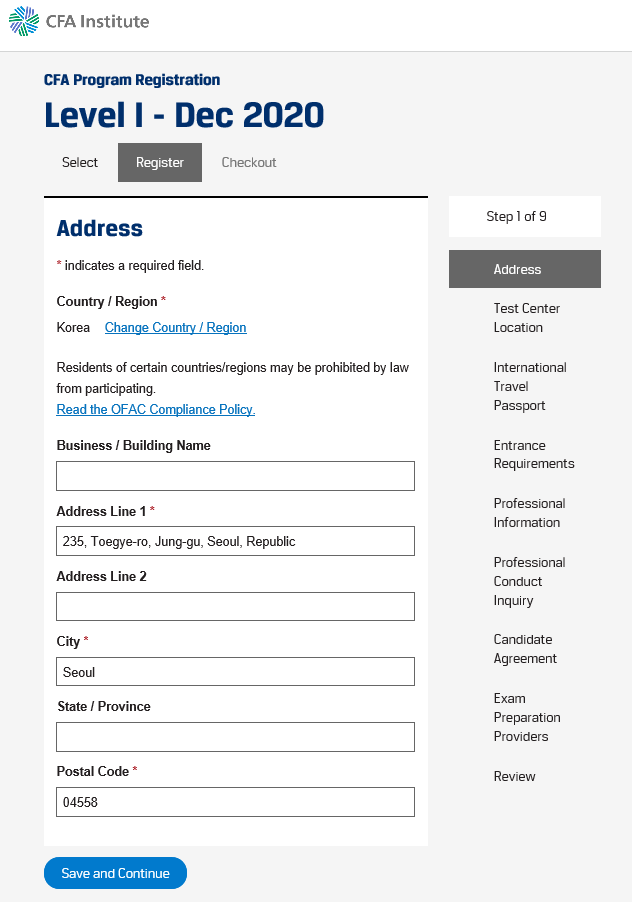Click the Address Line 1 field
Viewport: 632px width, 902px height.
tap(235, 541)
